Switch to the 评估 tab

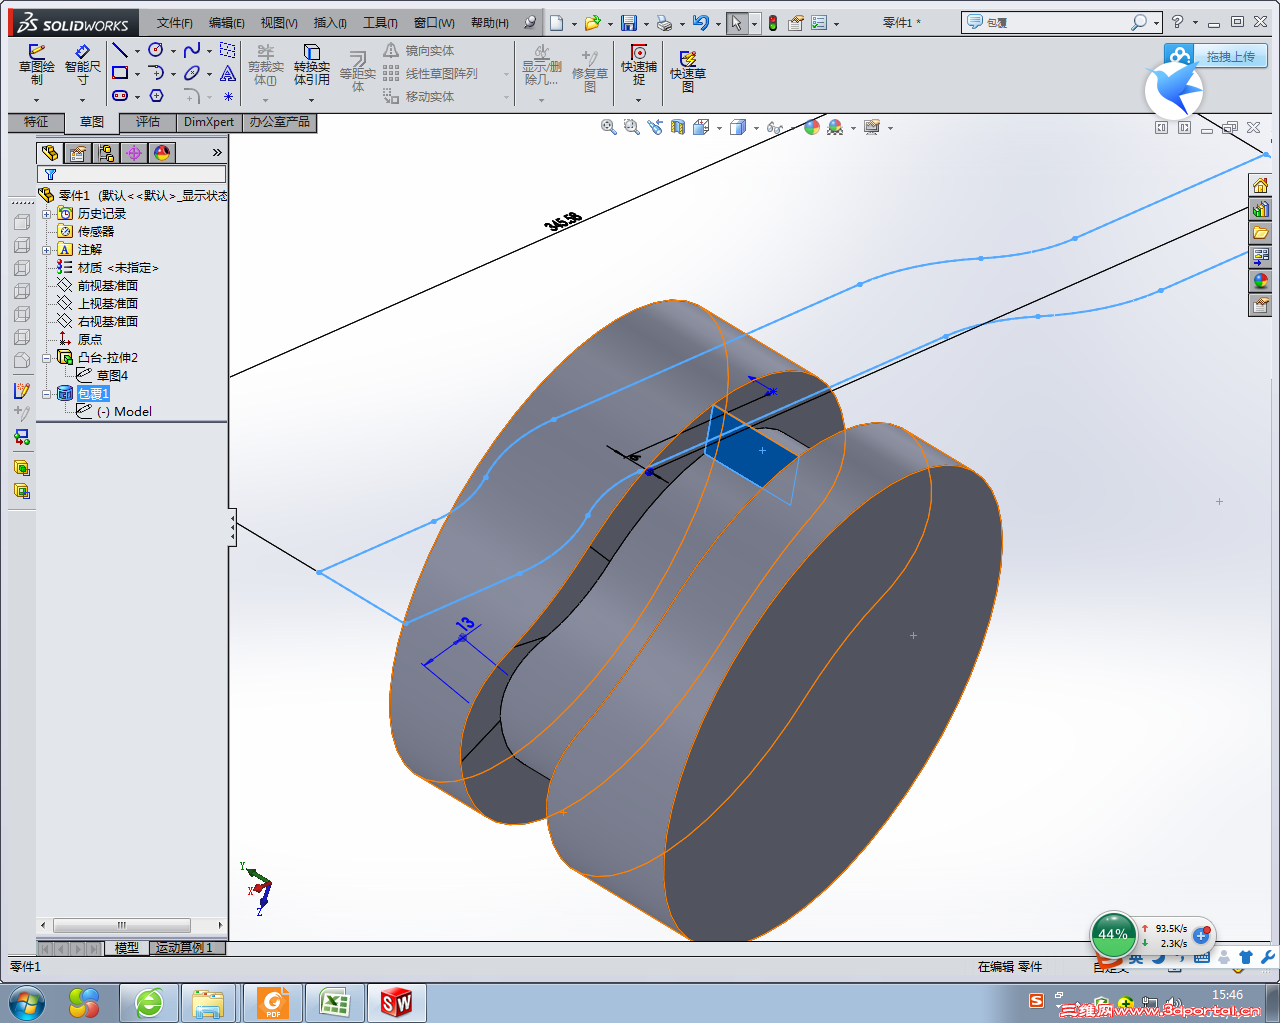pos(148,122)
